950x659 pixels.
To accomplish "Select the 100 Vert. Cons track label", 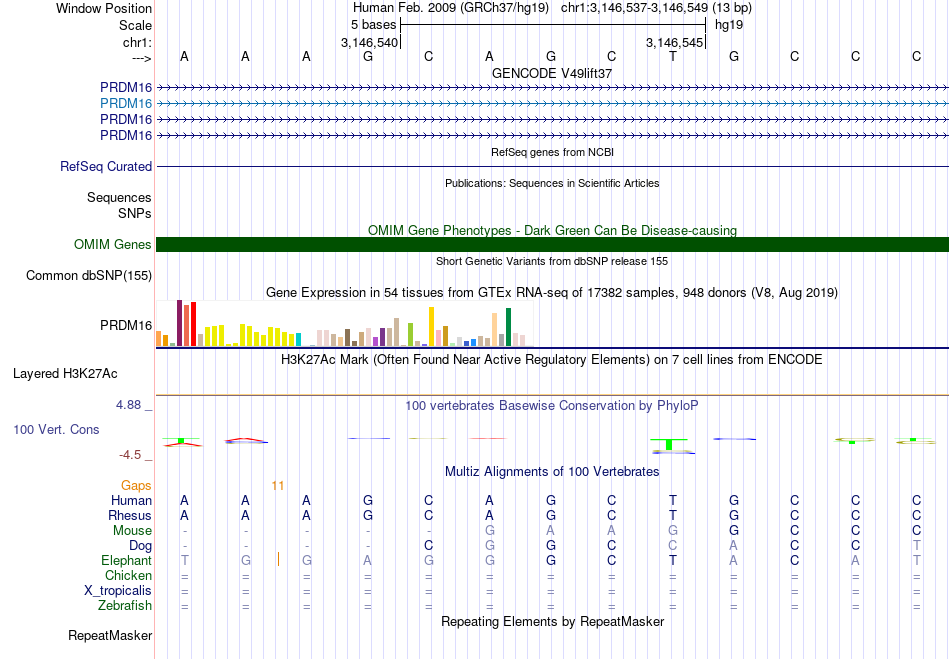I will tap(56, 429).
